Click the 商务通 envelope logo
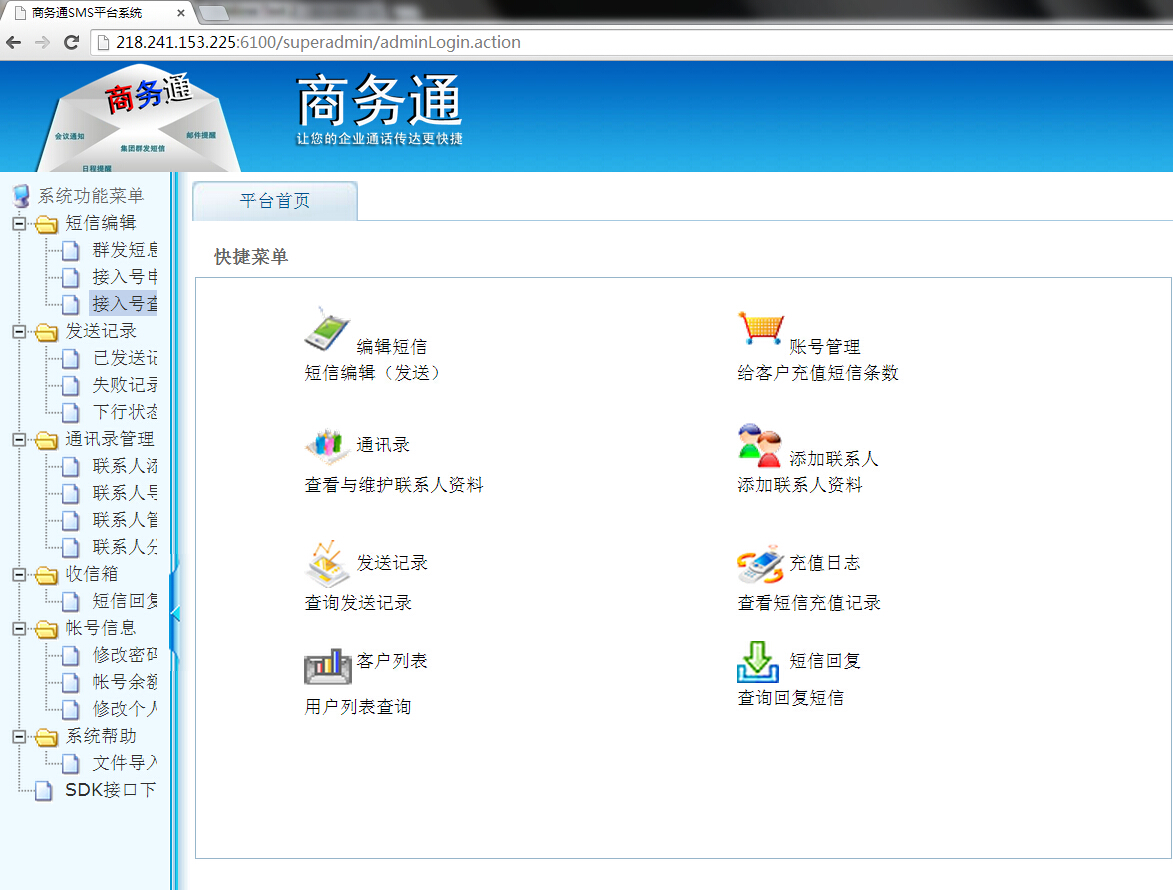Image resolution: width=1173 pixels, height=890 pixels. (139, 120)
